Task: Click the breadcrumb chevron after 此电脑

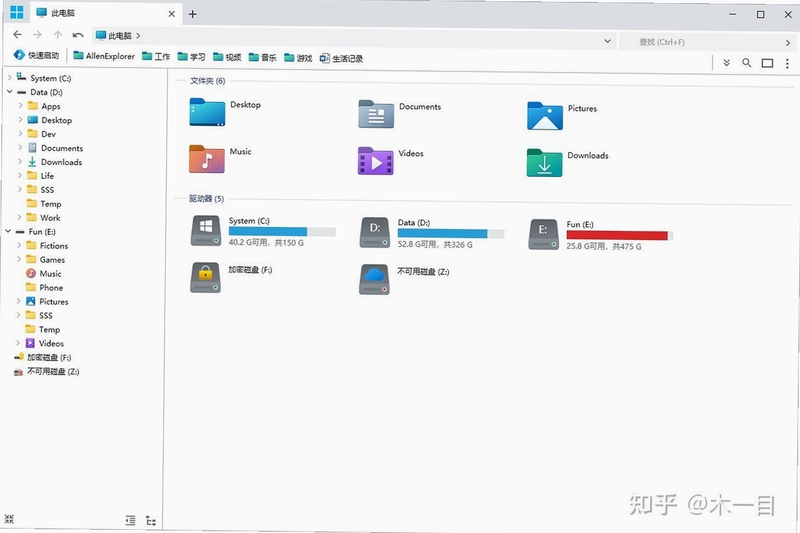Action: [138, 36]
